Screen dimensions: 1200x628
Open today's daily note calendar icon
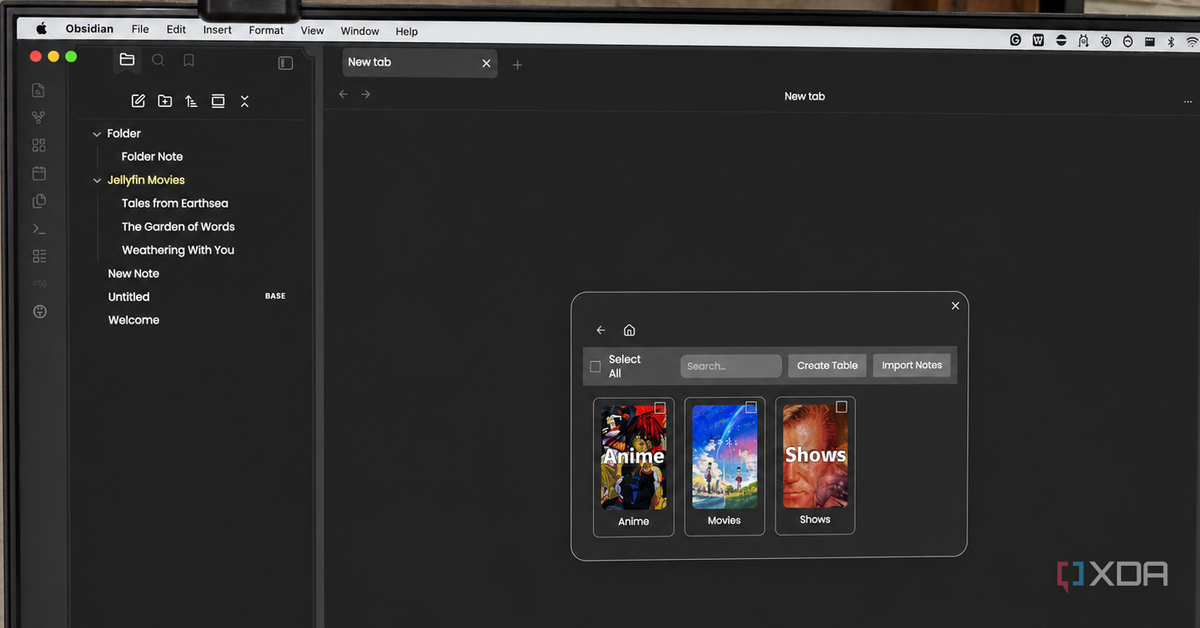click(39, 173)
